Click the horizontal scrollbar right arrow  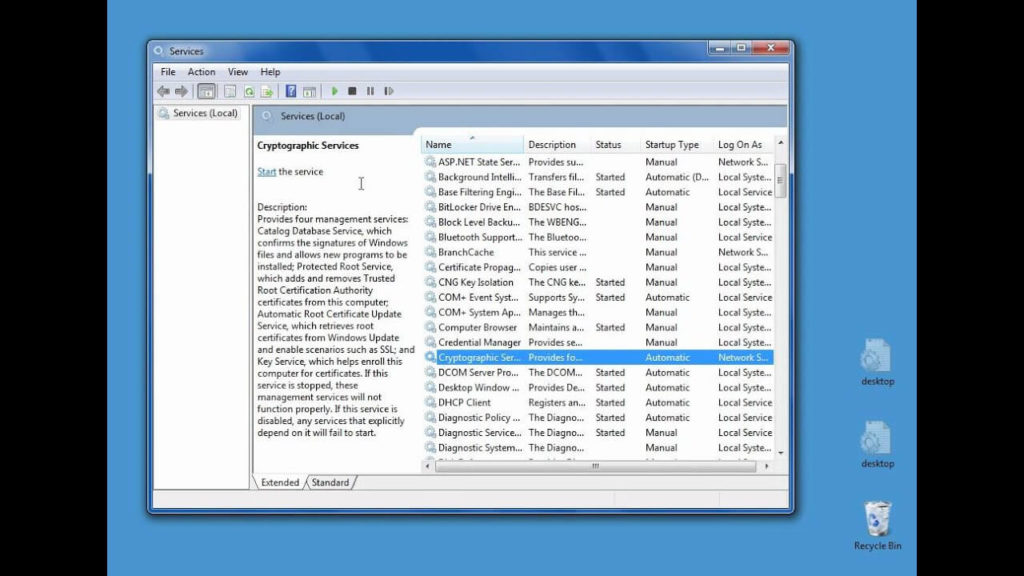click(x=767, y=466)
